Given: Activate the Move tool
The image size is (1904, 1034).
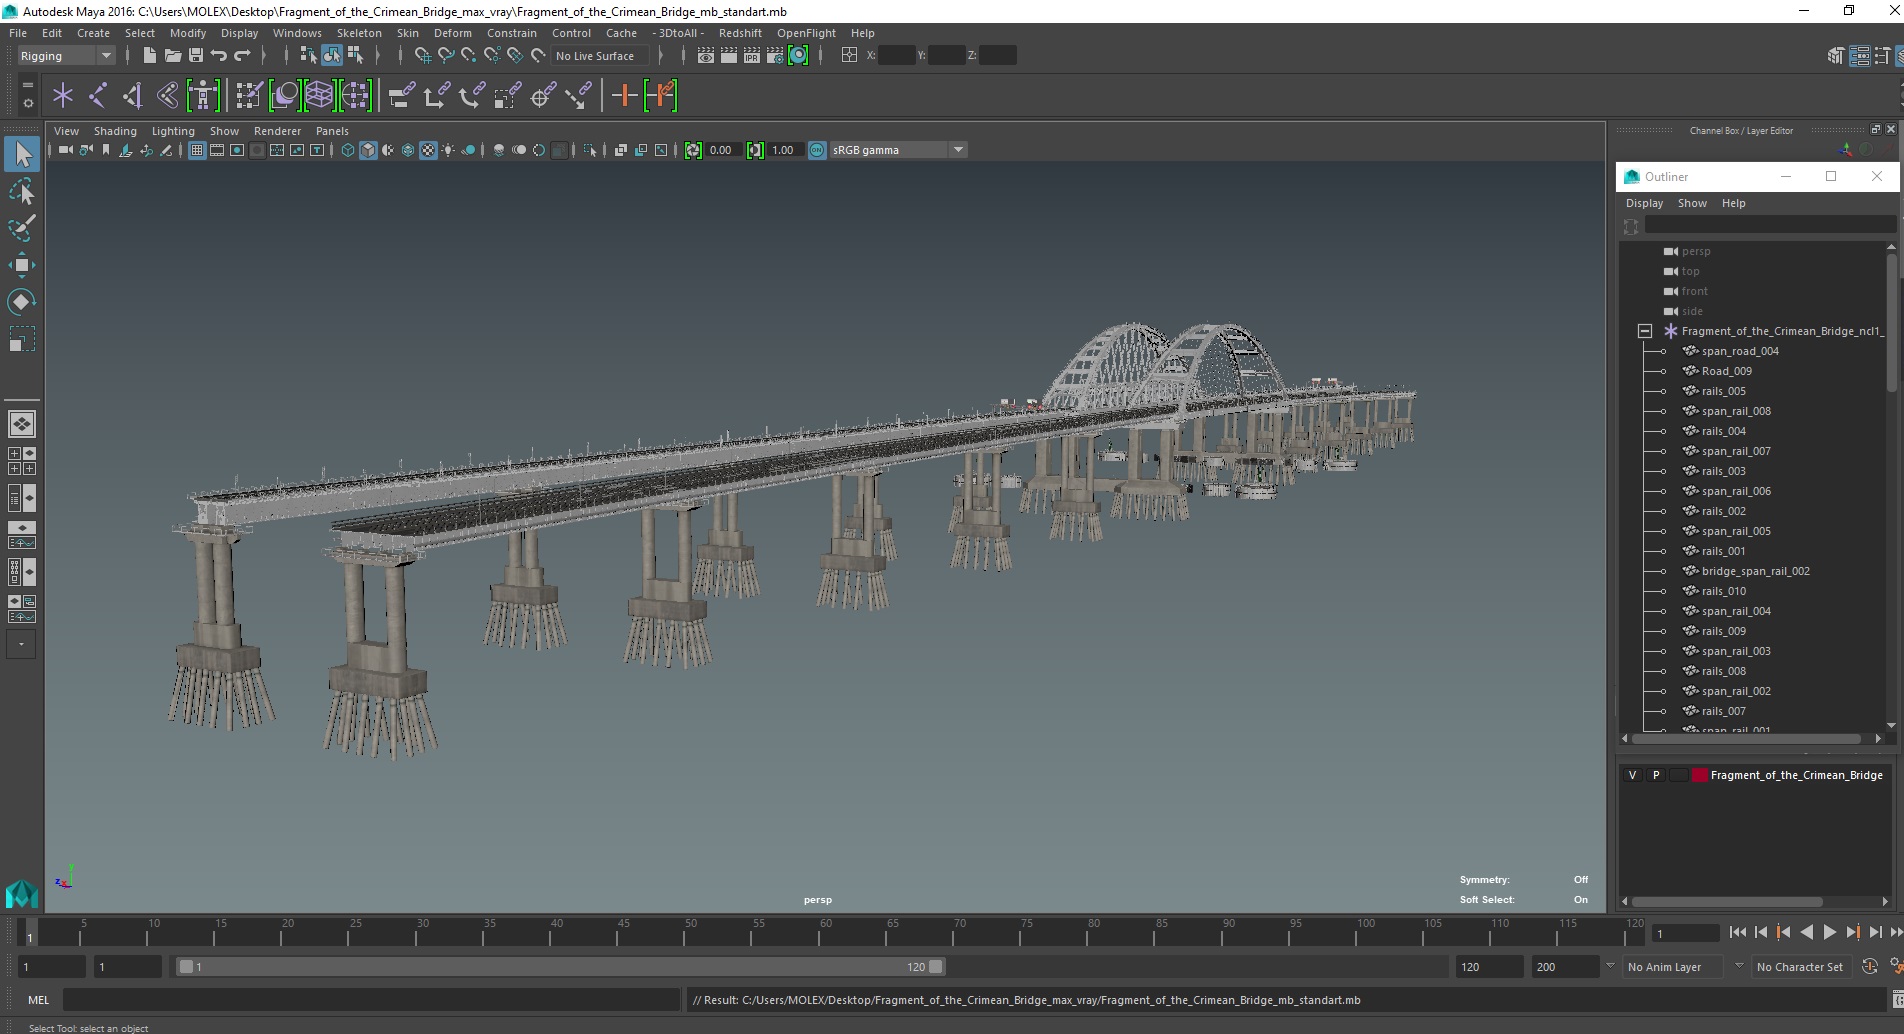Looking at the screenshot, I should 22,265.
